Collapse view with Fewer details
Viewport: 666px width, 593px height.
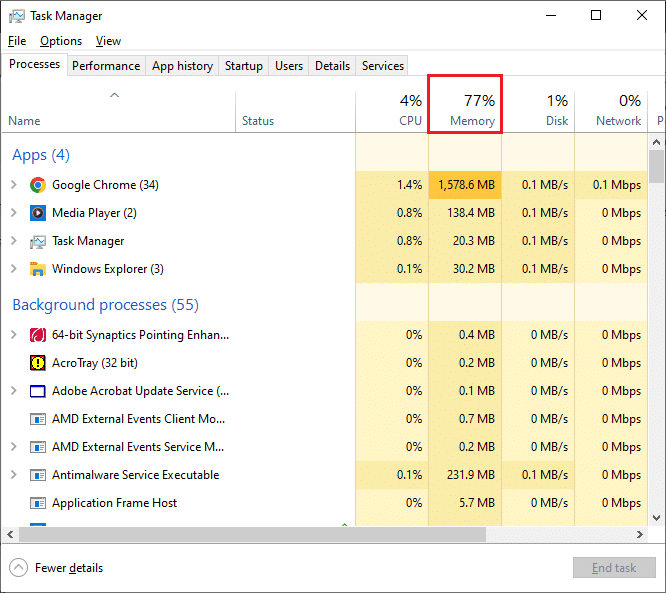click(x=57, y=568)
